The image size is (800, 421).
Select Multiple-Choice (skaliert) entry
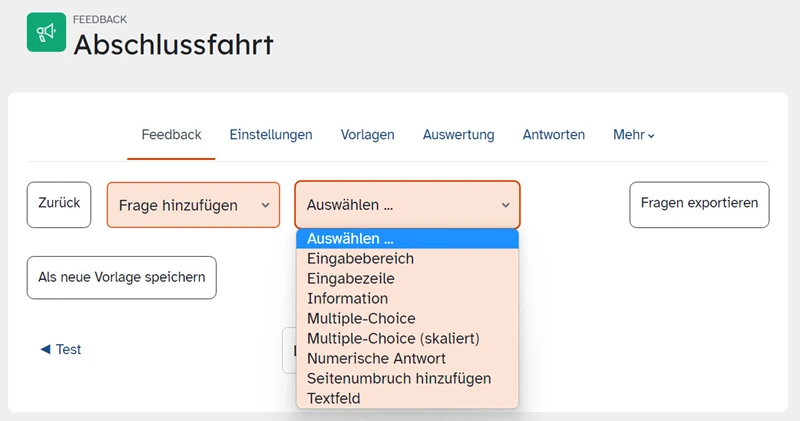click(x=393, y=338)
